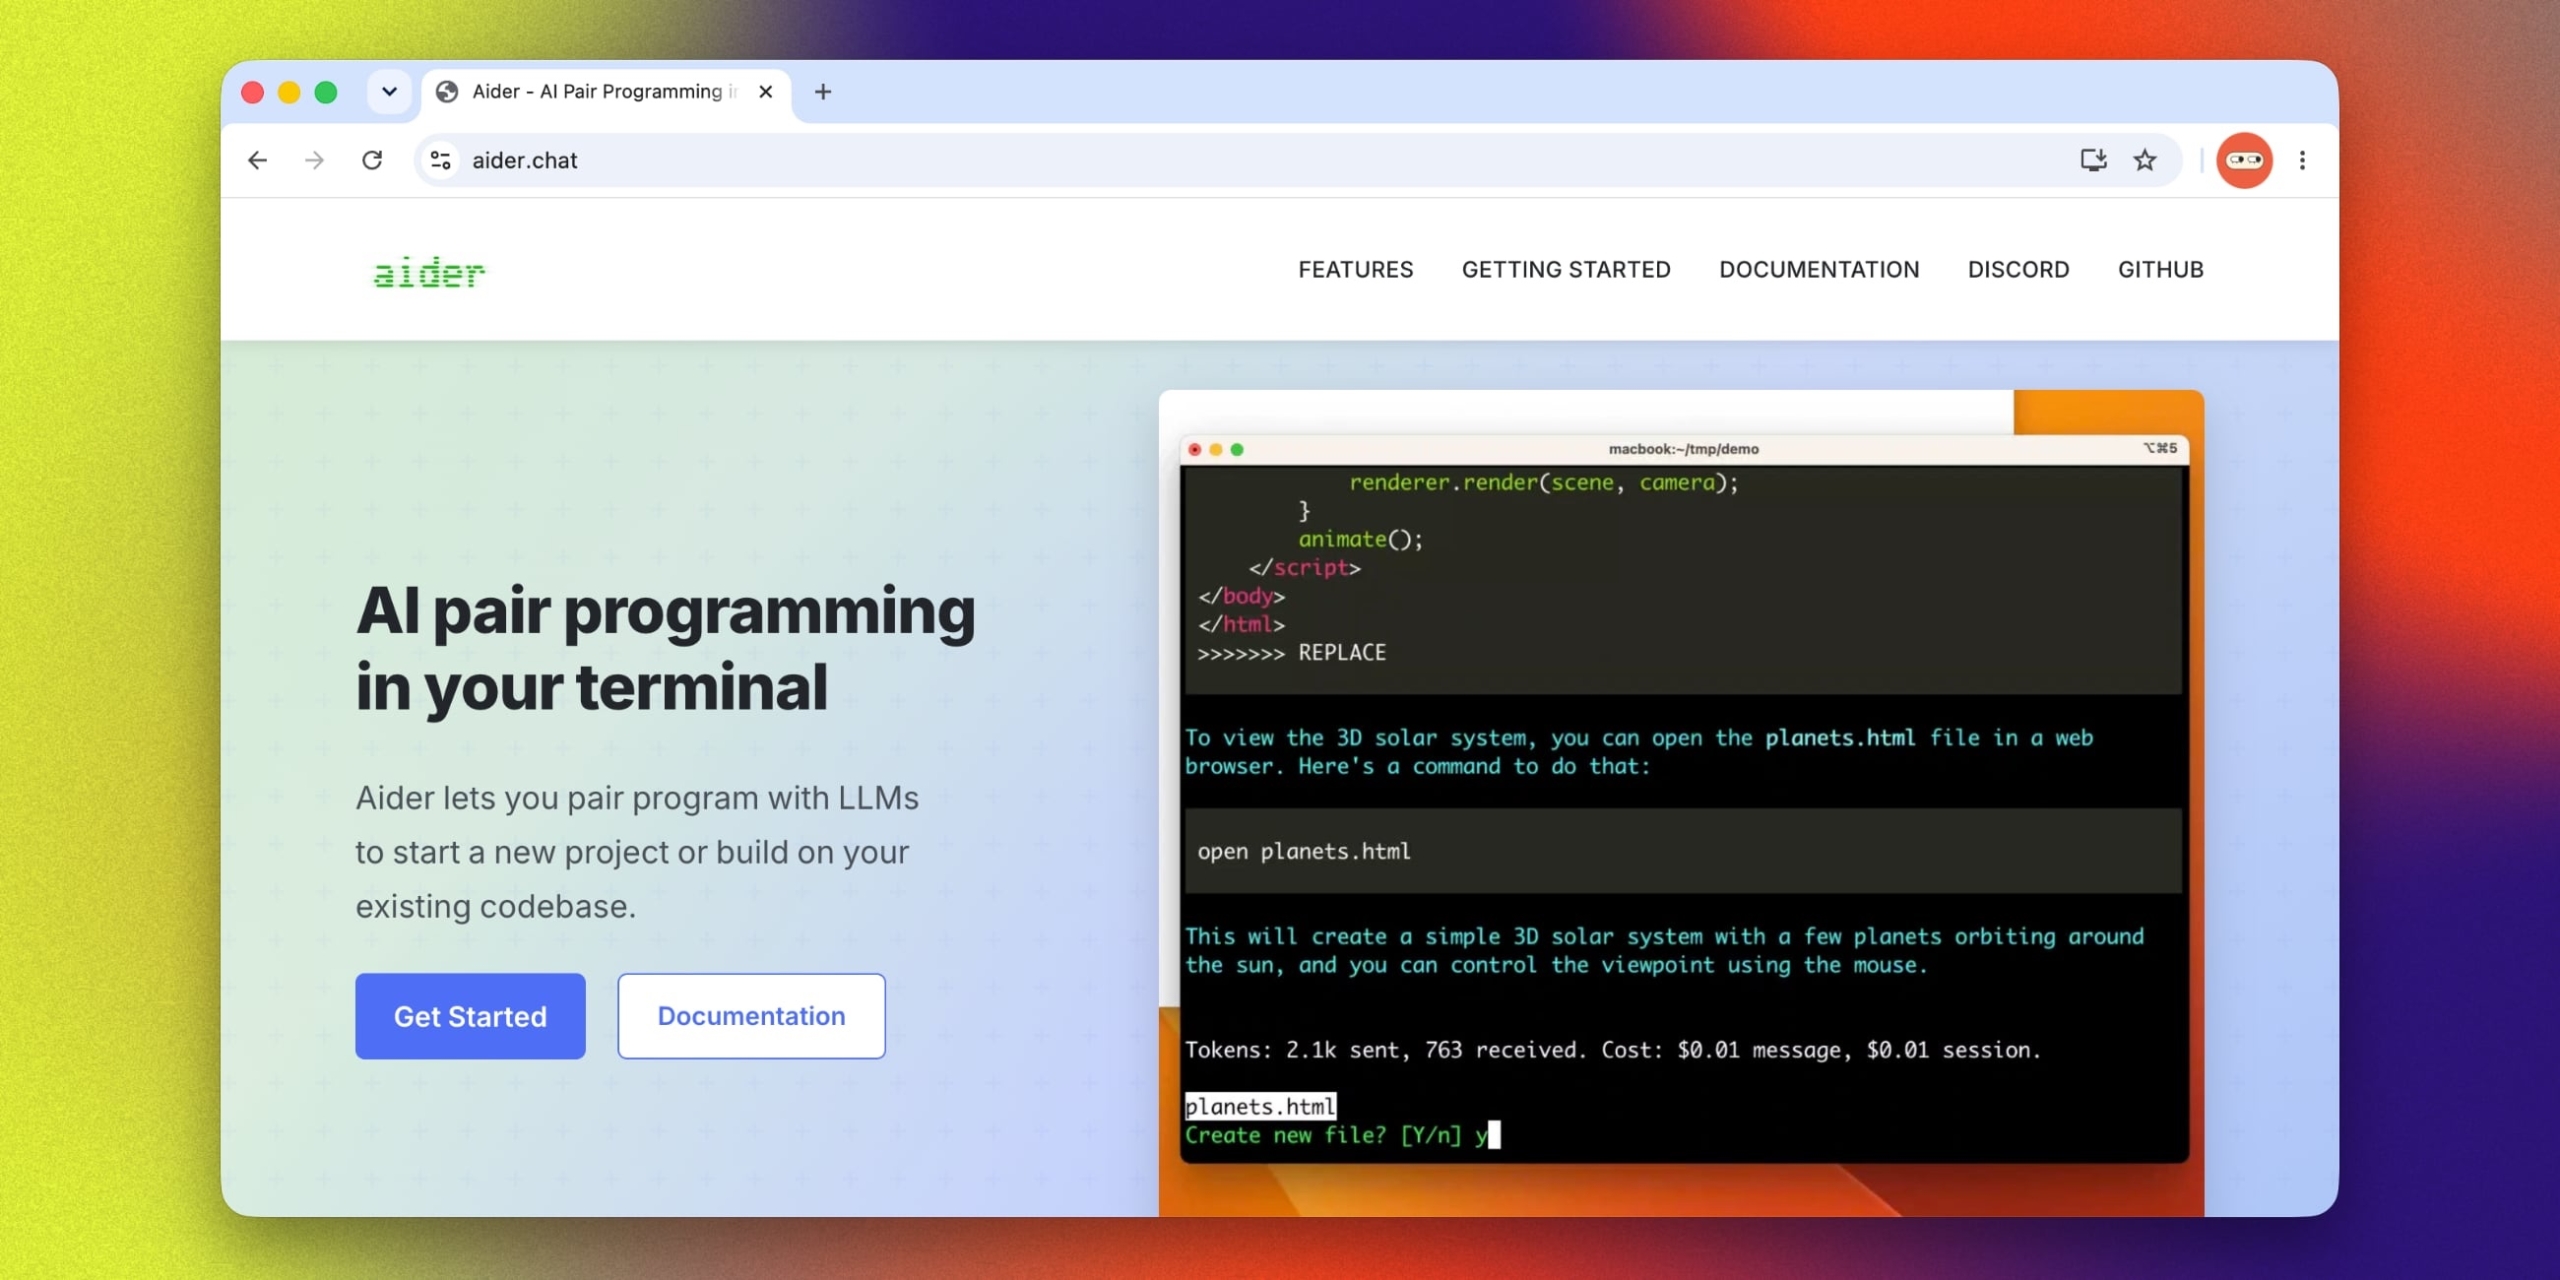Viewport: 2560px width, 1280px height.
Task: Click the 'Create new file? [Y/n]' prompt
Action: tap(1323, 1135)
